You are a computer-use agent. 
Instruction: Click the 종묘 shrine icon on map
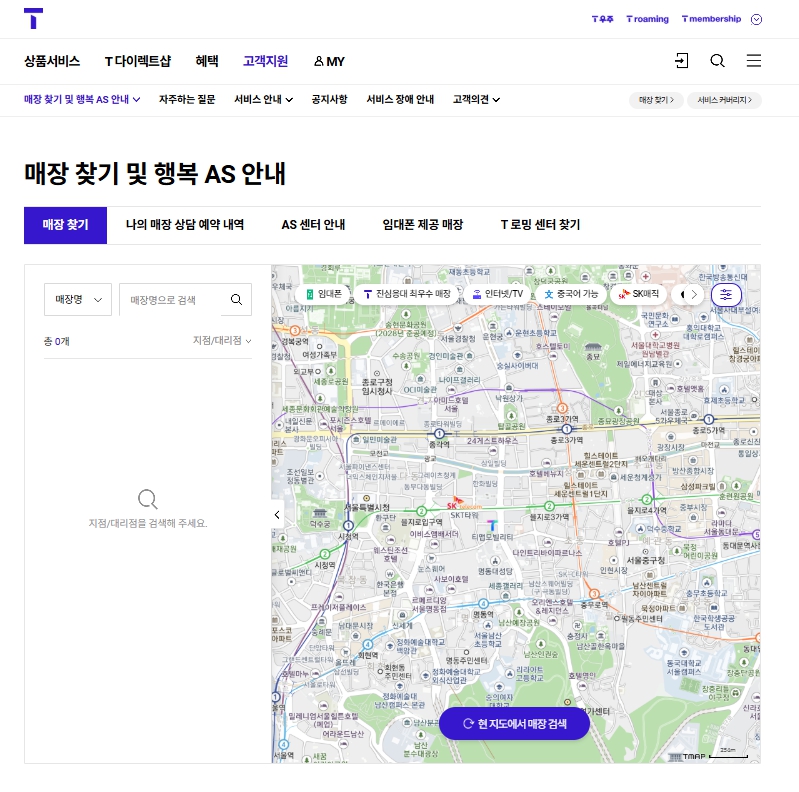pos(593,347)
